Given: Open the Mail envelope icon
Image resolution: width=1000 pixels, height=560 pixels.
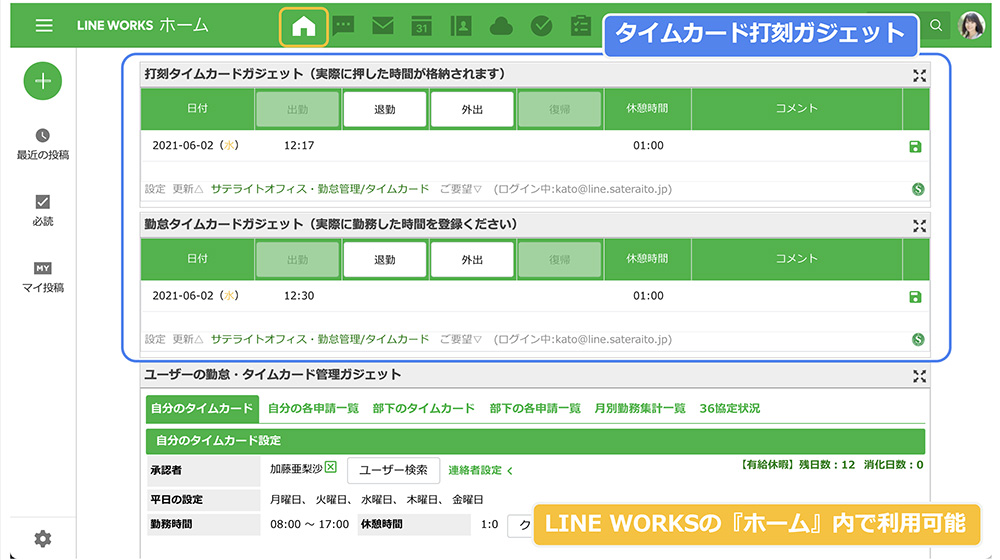Looking at the screenshot, I should (383, 26).
